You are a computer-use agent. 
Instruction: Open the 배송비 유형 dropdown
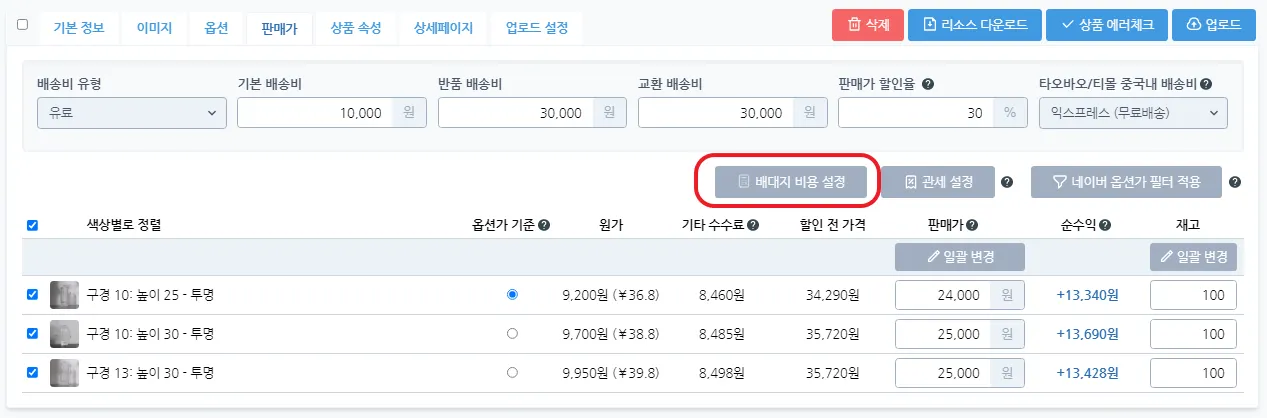pyautogui.click(x=132, y=113)
